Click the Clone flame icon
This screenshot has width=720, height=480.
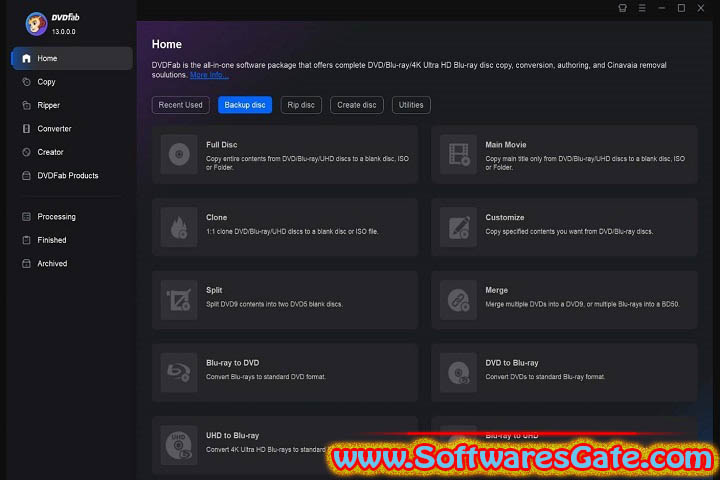pos(179,227)
